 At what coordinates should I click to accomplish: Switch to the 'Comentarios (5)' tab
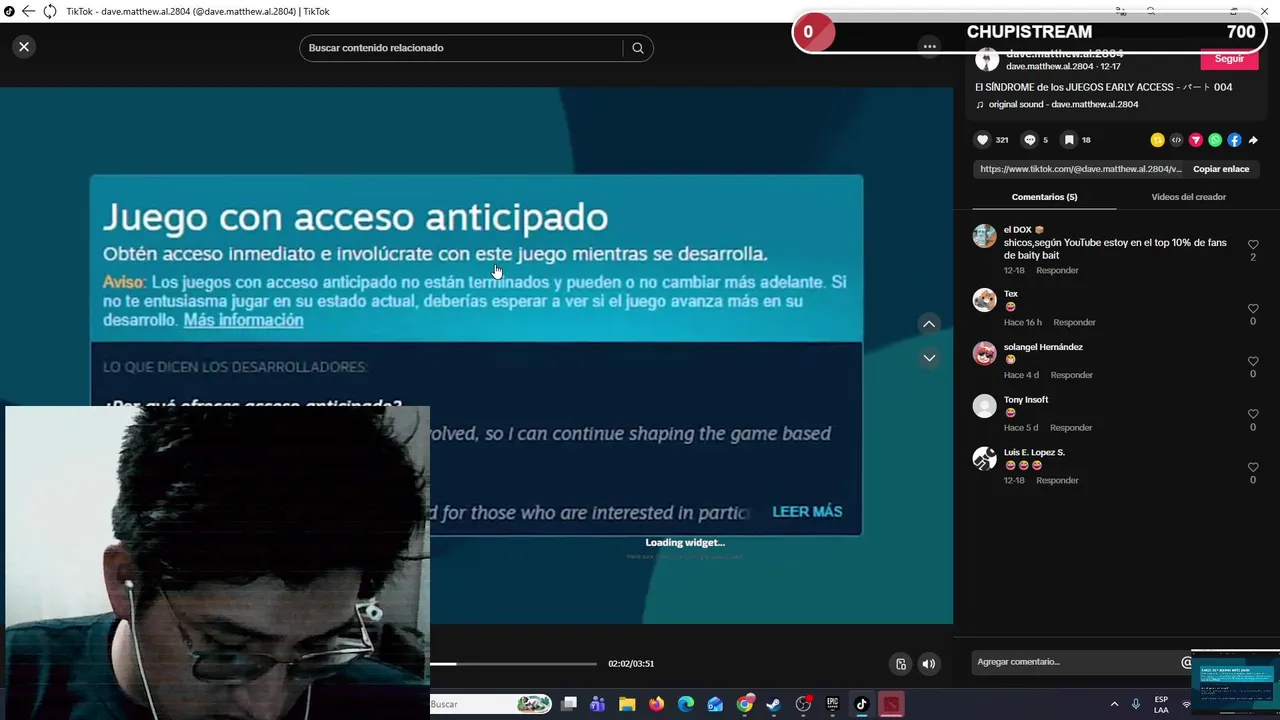pos(1044,197)
